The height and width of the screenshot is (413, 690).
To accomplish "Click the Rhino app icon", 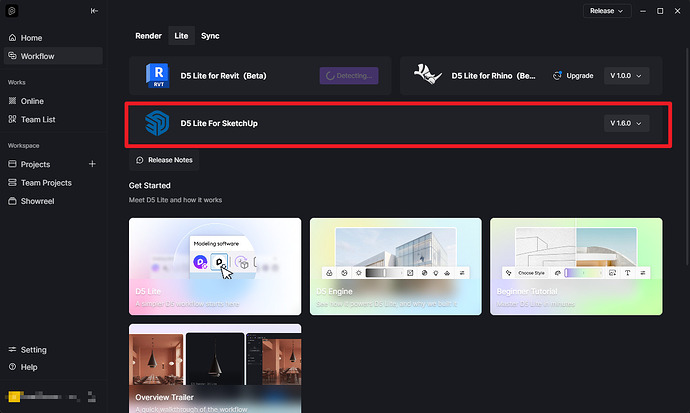I will click(x=428, y=74).
